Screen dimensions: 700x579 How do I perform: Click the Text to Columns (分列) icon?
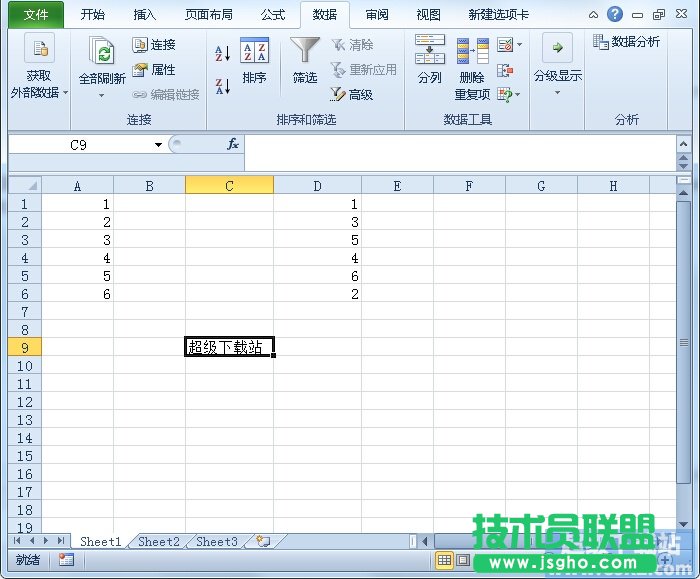point(429,60)
